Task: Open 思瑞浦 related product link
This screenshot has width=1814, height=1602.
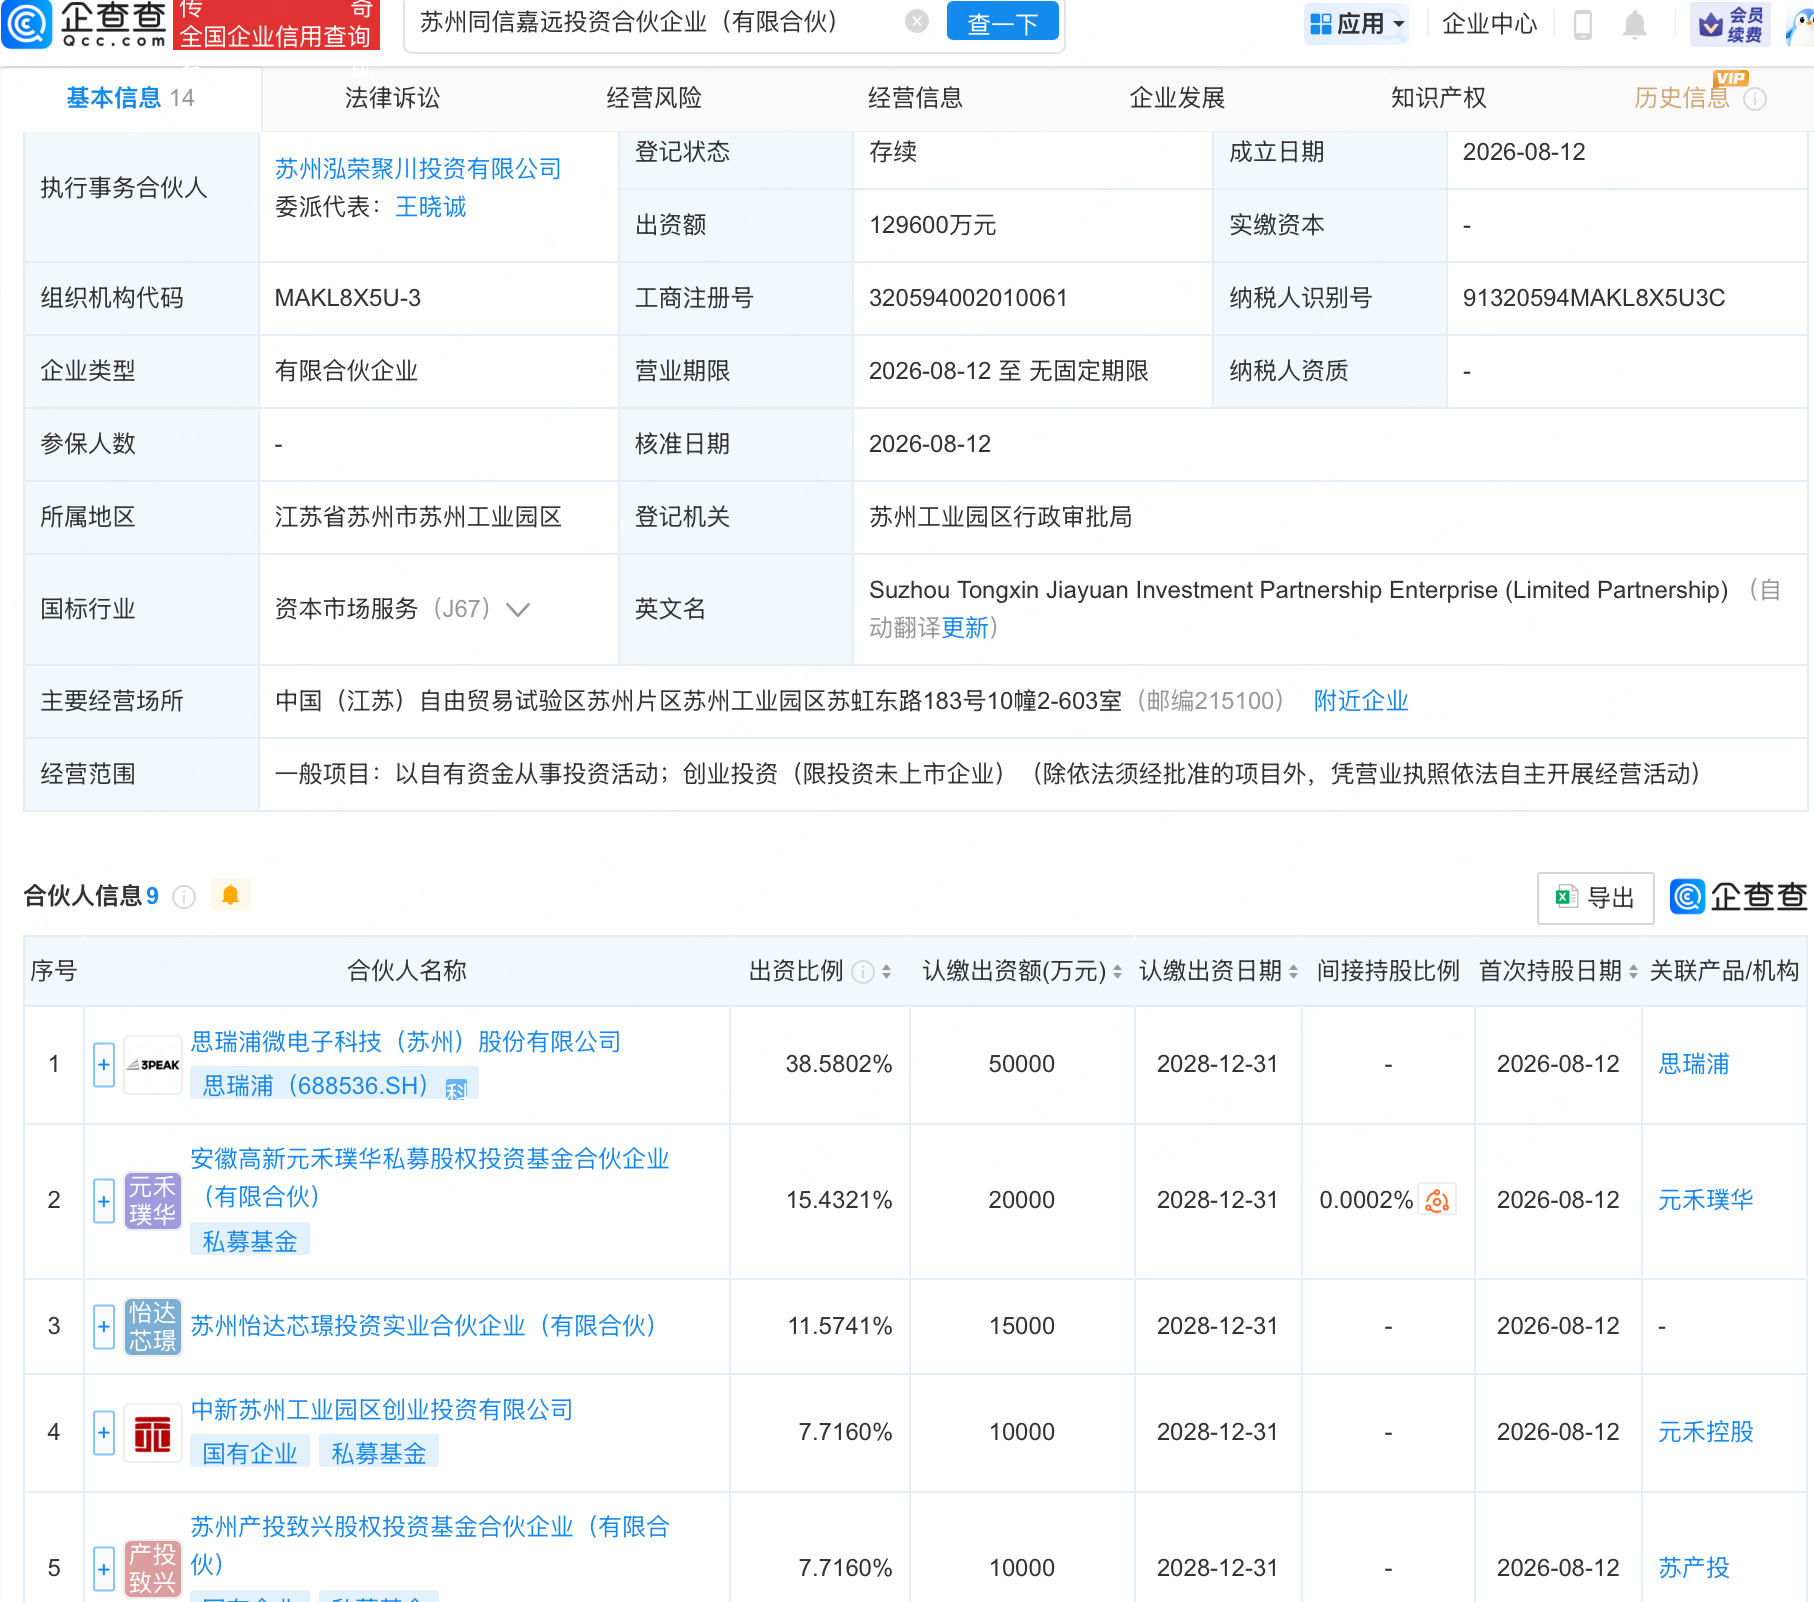Action: click(x=1694, y=1064)
